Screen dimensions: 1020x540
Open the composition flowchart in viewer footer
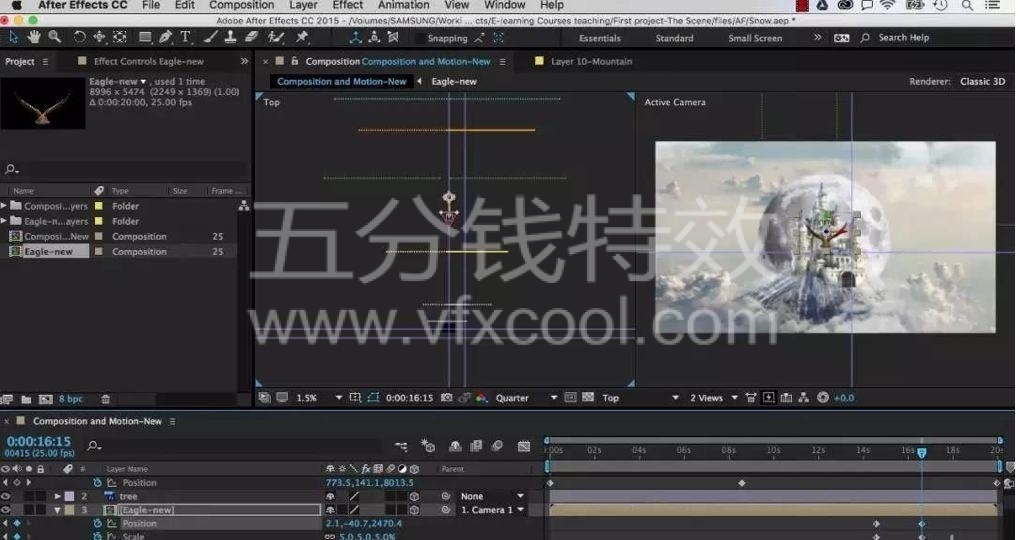pyautogui.click(x=803, y=398)
